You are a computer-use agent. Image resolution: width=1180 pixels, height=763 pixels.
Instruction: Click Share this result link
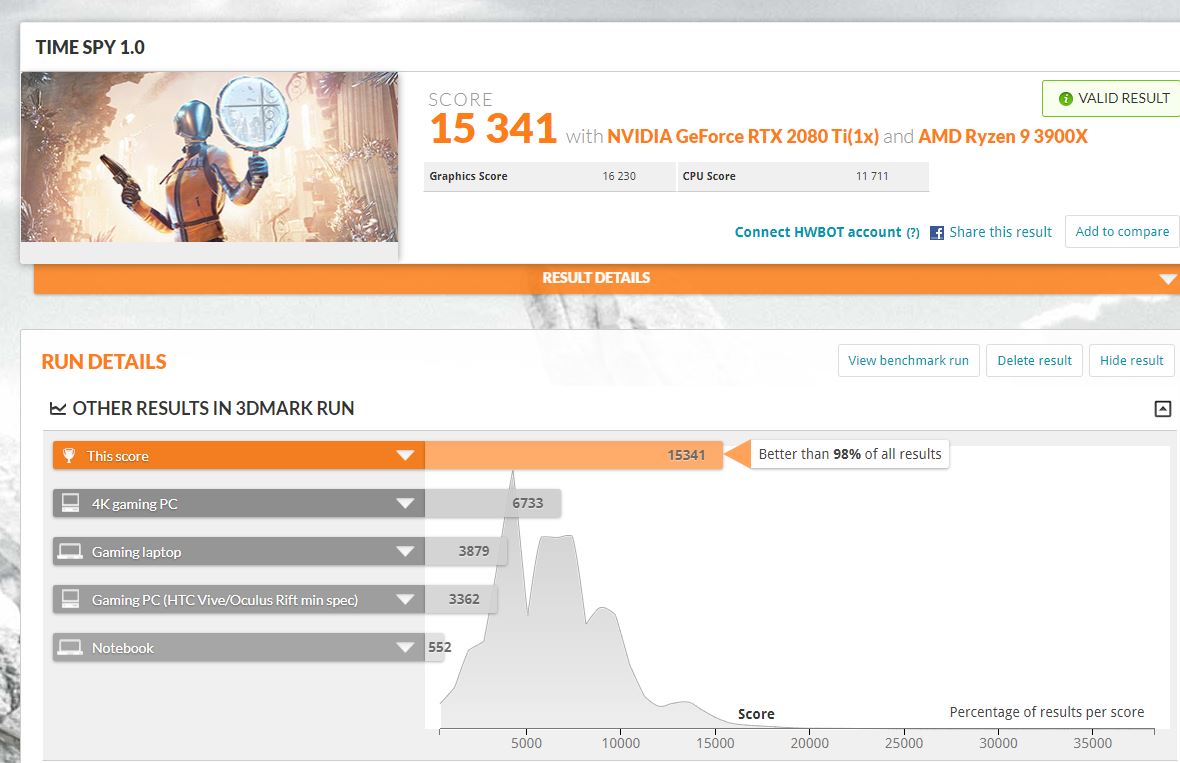point(1000,232)
